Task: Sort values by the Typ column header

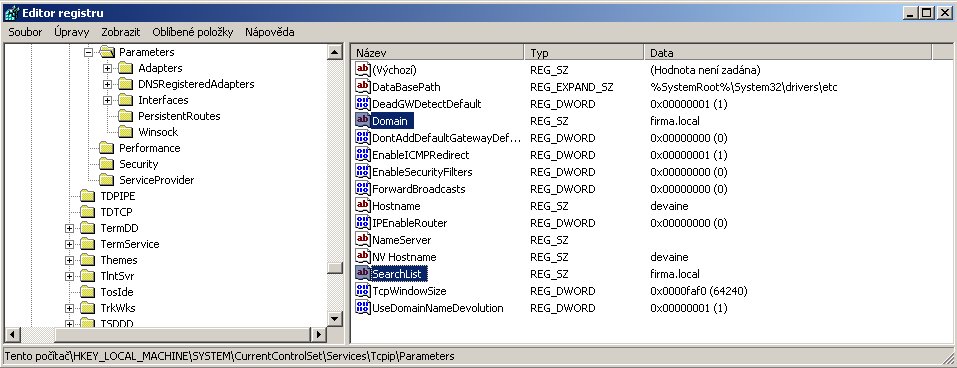Action: click(584, 53)
